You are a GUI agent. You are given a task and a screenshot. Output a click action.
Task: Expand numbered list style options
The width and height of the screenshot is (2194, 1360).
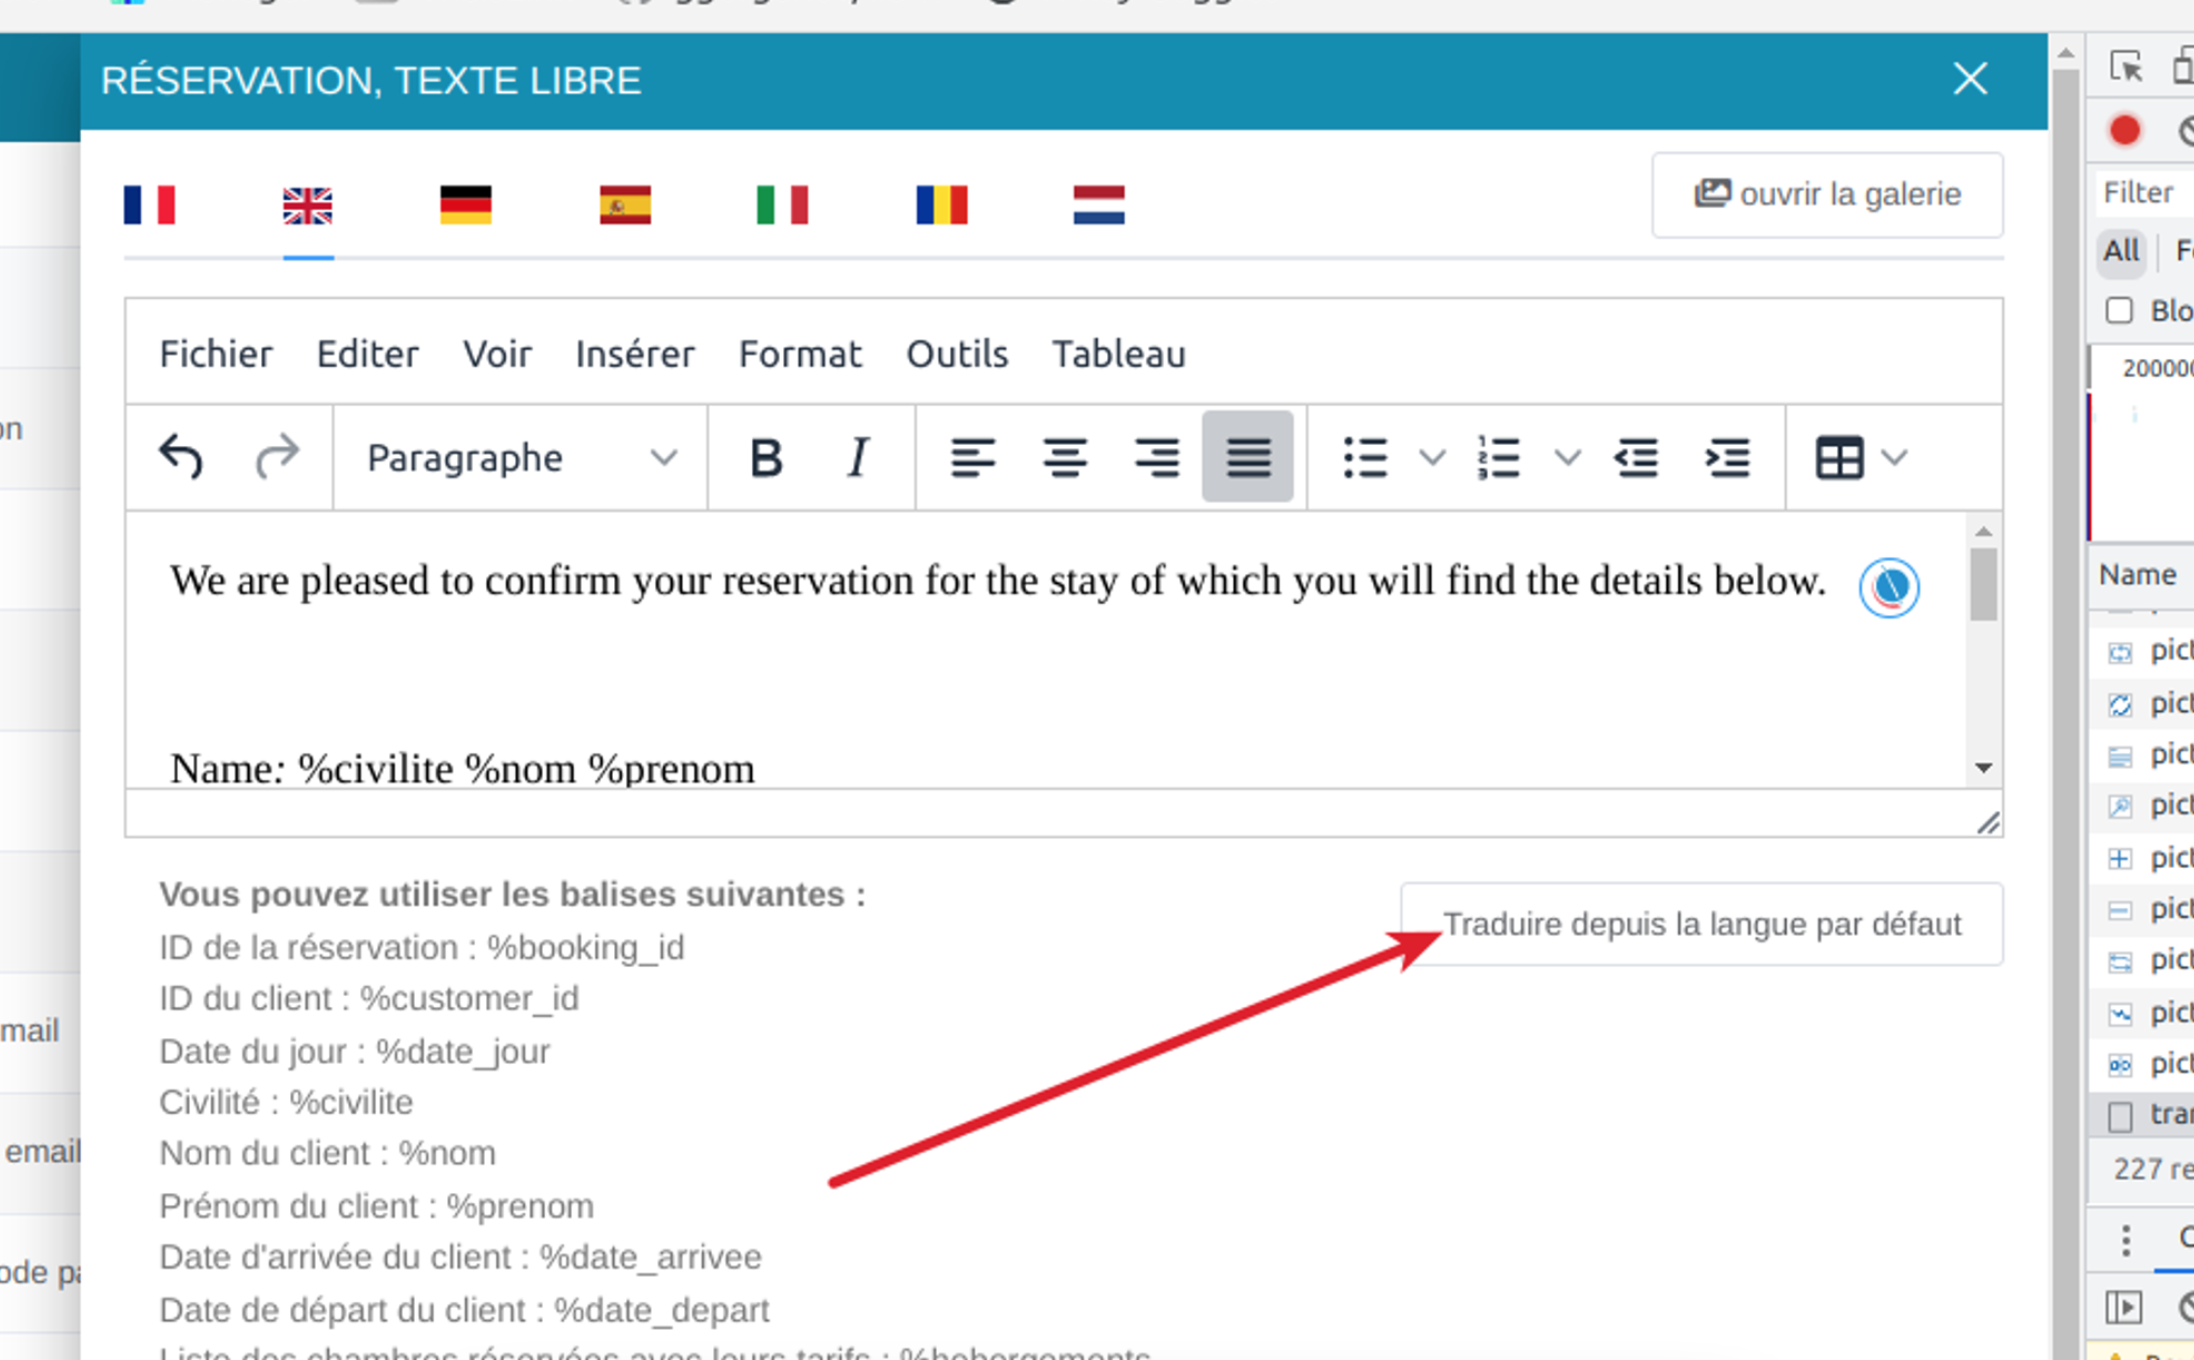1567,458
